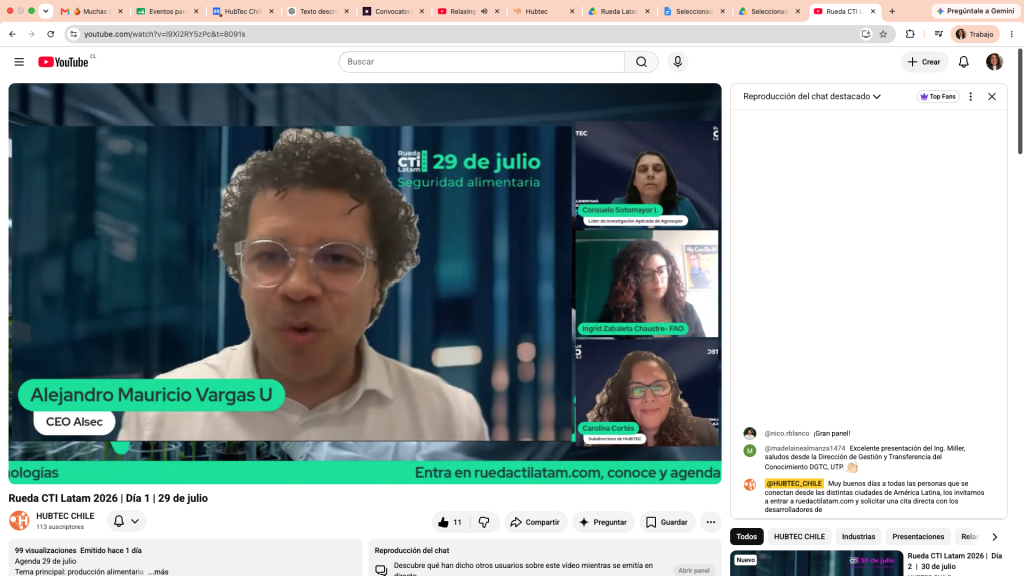Expand the description with ...más
The image size is (1024, 576).
(x=158, y=571)
